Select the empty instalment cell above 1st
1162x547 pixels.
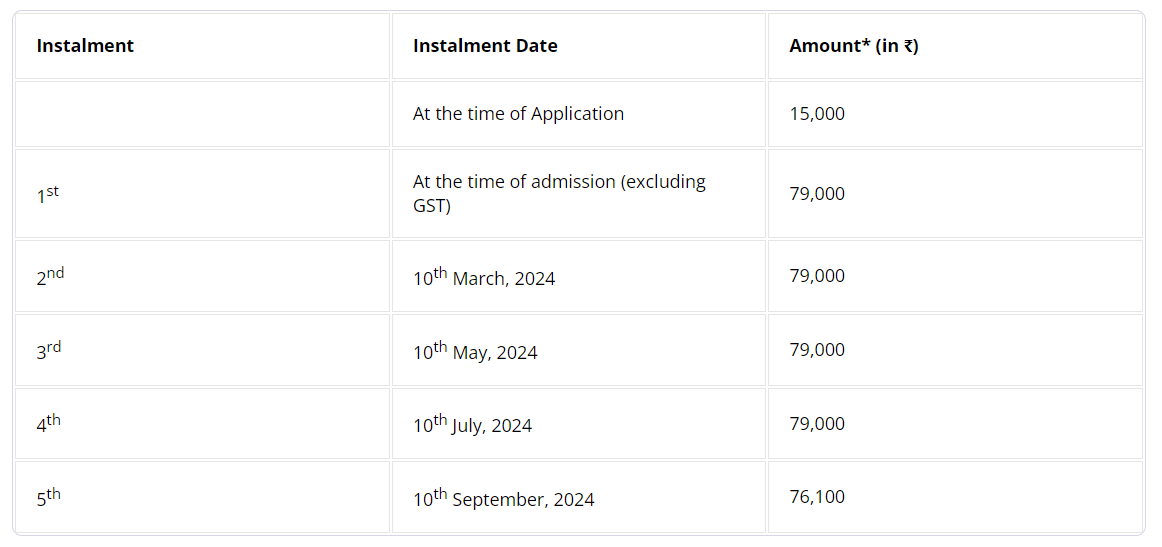pos(202,114)
